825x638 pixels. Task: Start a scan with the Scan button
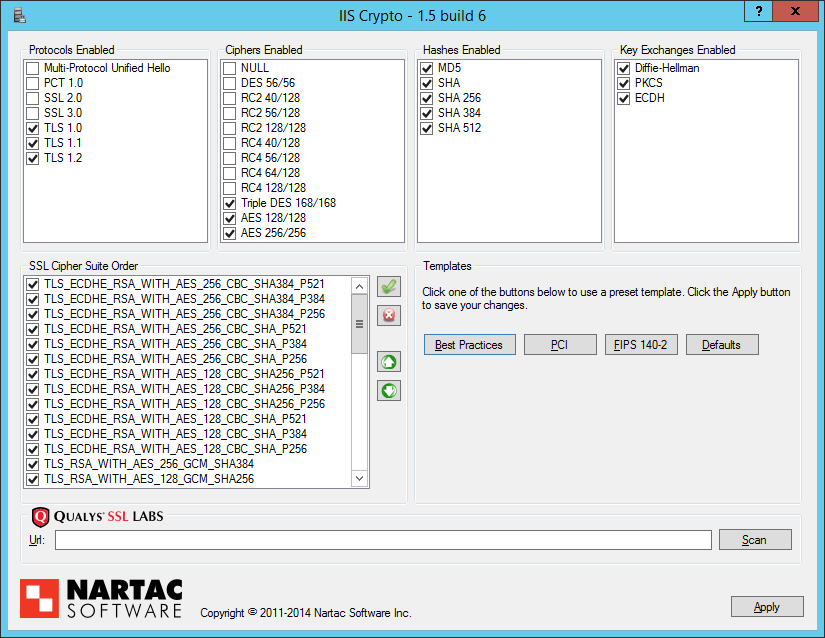click(755, 539)
